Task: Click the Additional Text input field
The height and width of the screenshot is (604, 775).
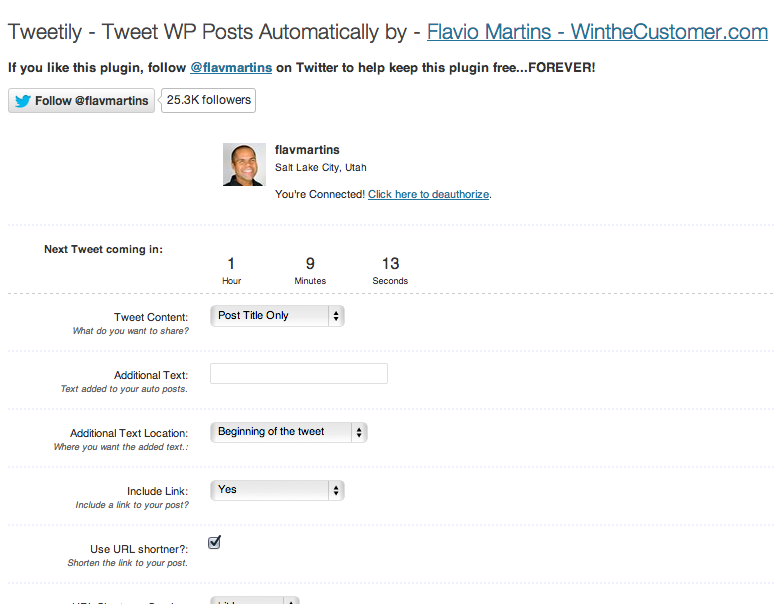Action: (299, 374)
